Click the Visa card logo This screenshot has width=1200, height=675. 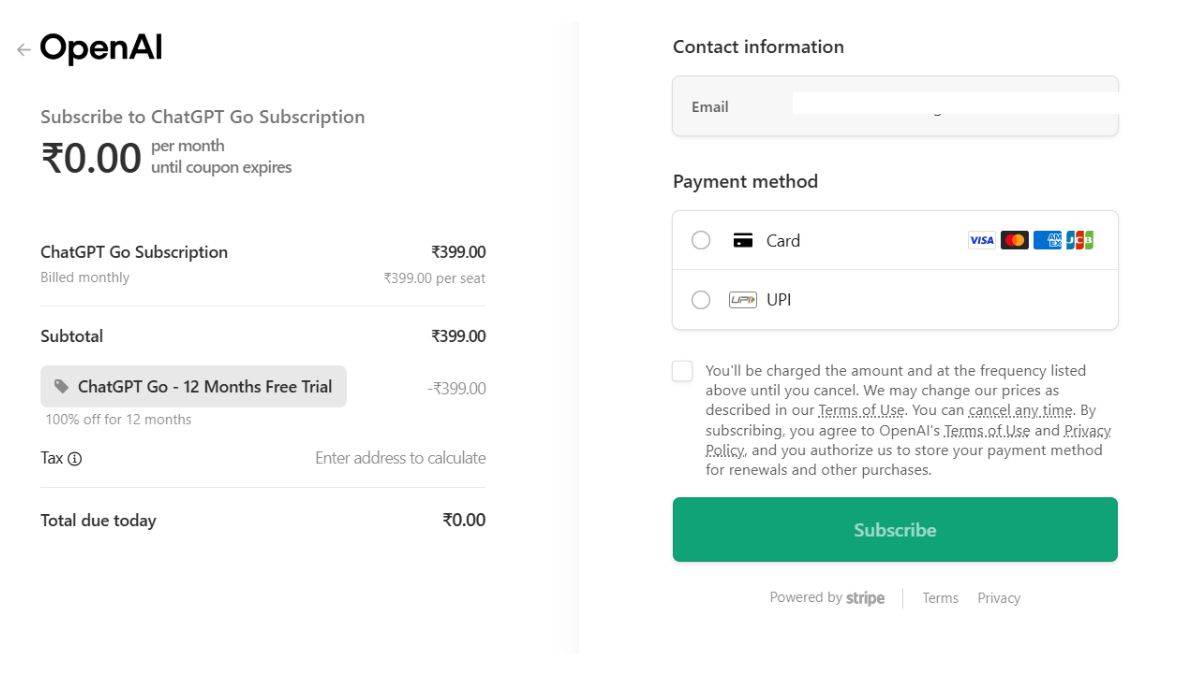pos(981,240)
